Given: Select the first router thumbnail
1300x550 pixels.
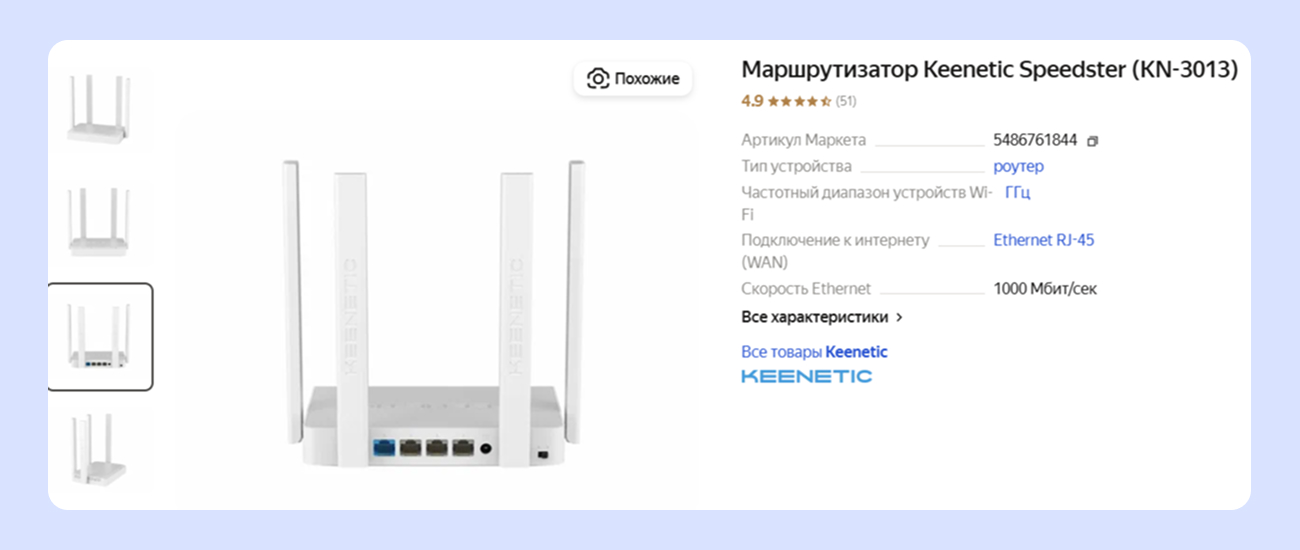Looking at the screenshot, I should [x=100, y=108].
